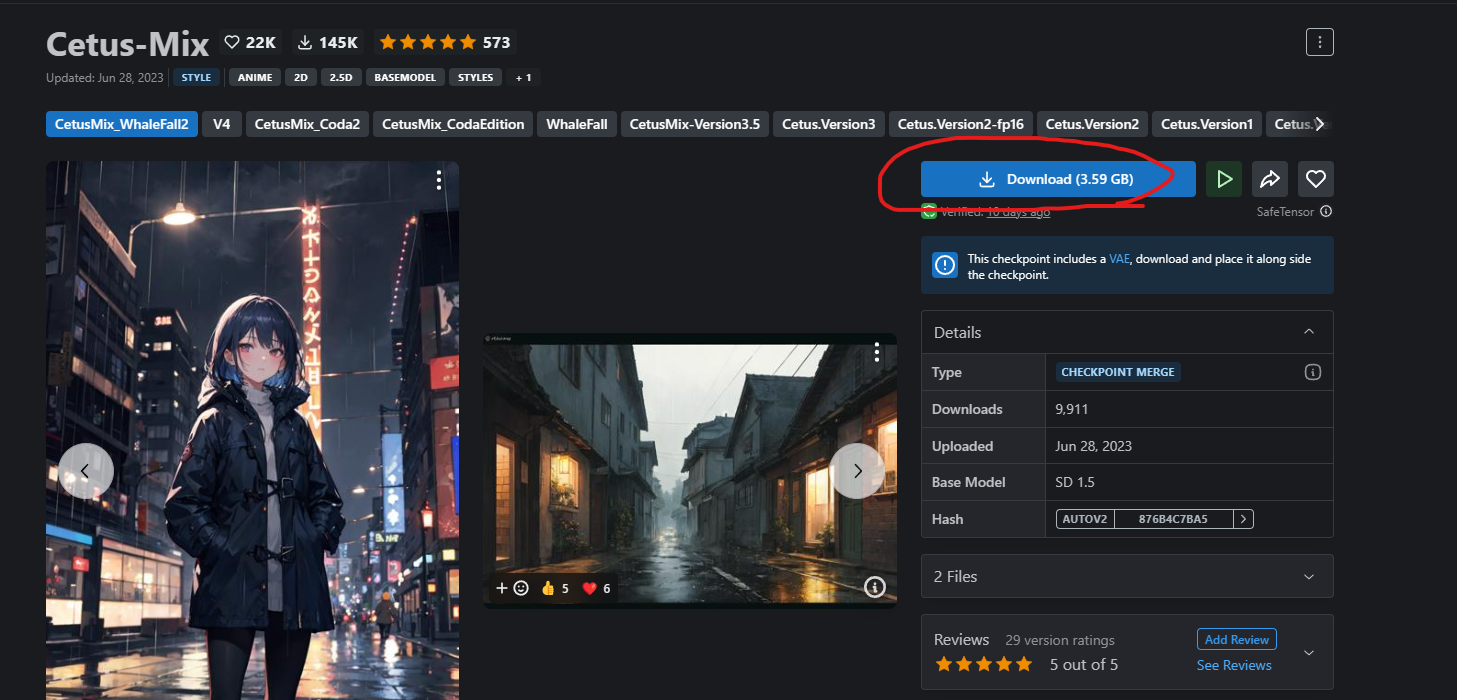This screenshot has height=700, width=1457.
Task: Open the rainy street thumbnail
Action: point(690,470)
